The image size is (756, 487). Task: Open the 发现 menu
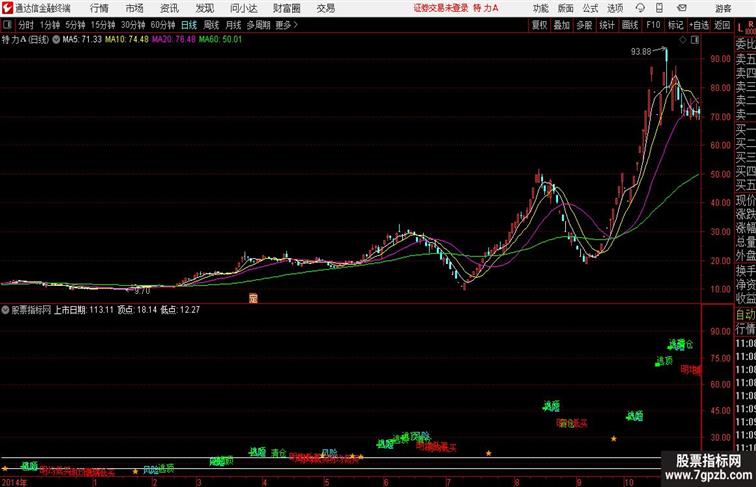(x=204, y=8)
